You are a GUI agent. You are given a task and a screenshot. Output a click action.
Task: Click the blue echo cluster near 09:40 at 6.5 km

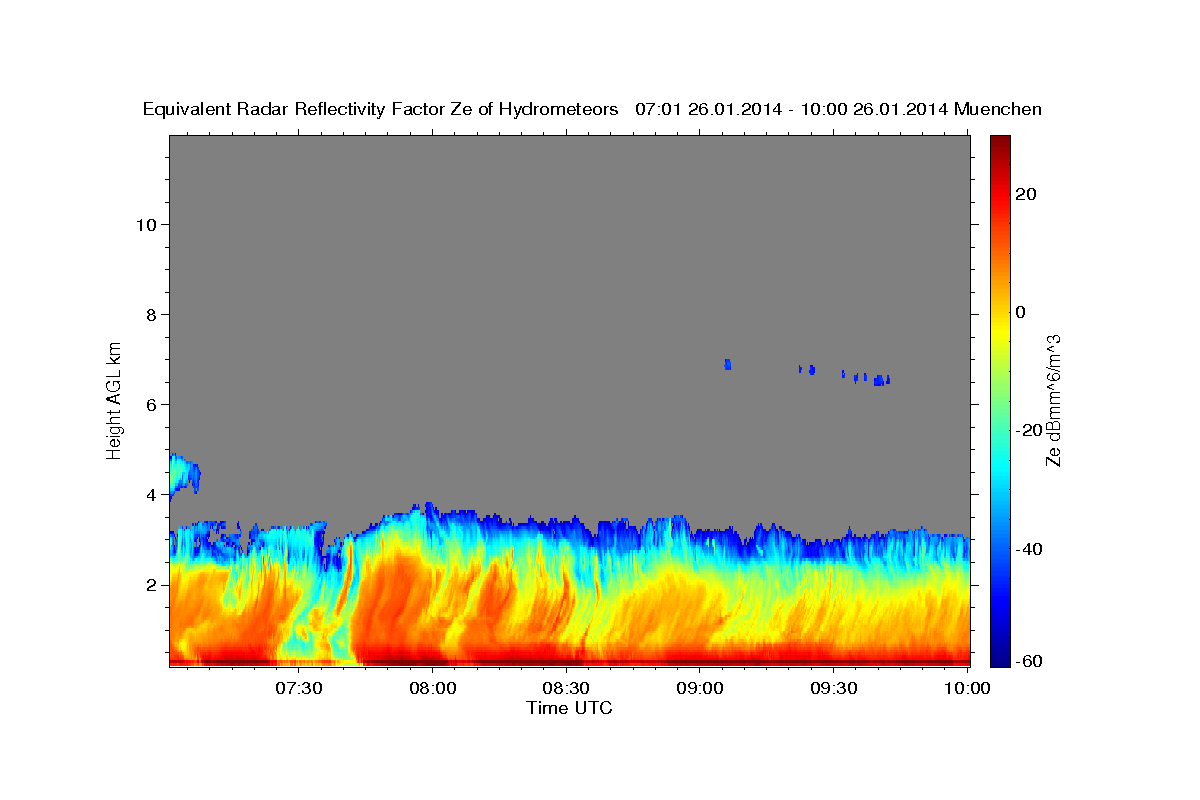click(881, 380)
